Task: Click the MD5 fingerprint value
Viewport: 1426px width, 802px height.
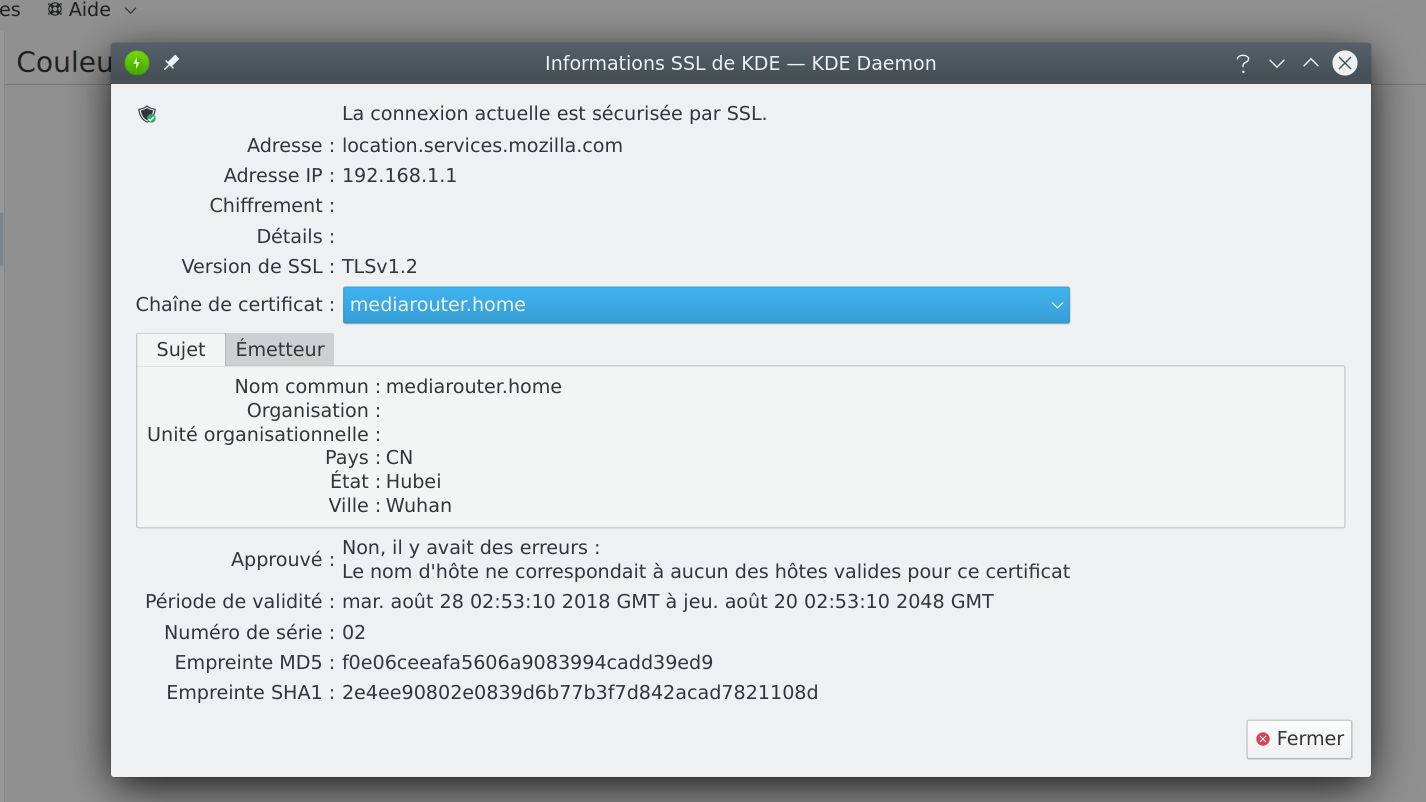Action: [527, 662]
